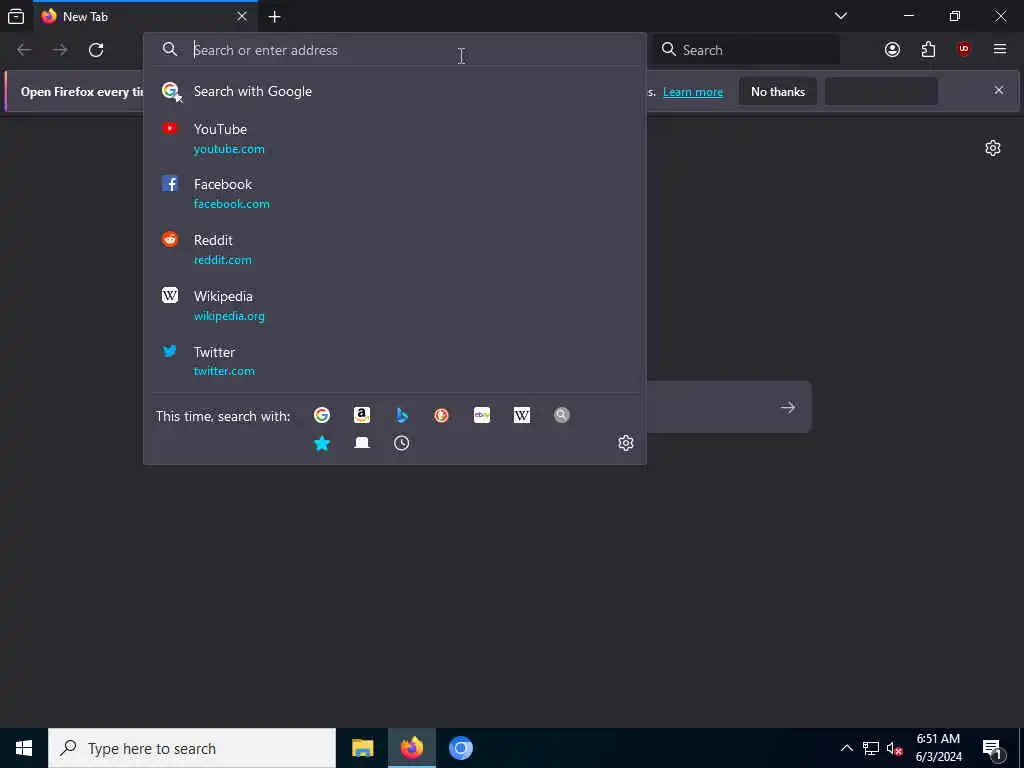Open the Reddit suggestion
The height and width of the screenshot is (768, 1024).
pyautogui.click(x=394, y=249)
